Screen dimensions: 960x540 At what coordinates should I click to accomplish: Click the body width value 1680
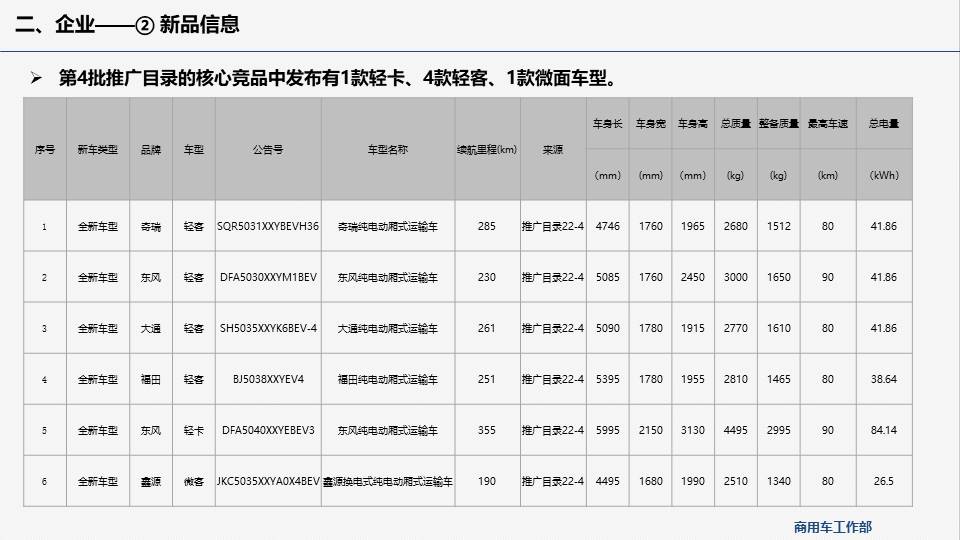tap(650, 481)
